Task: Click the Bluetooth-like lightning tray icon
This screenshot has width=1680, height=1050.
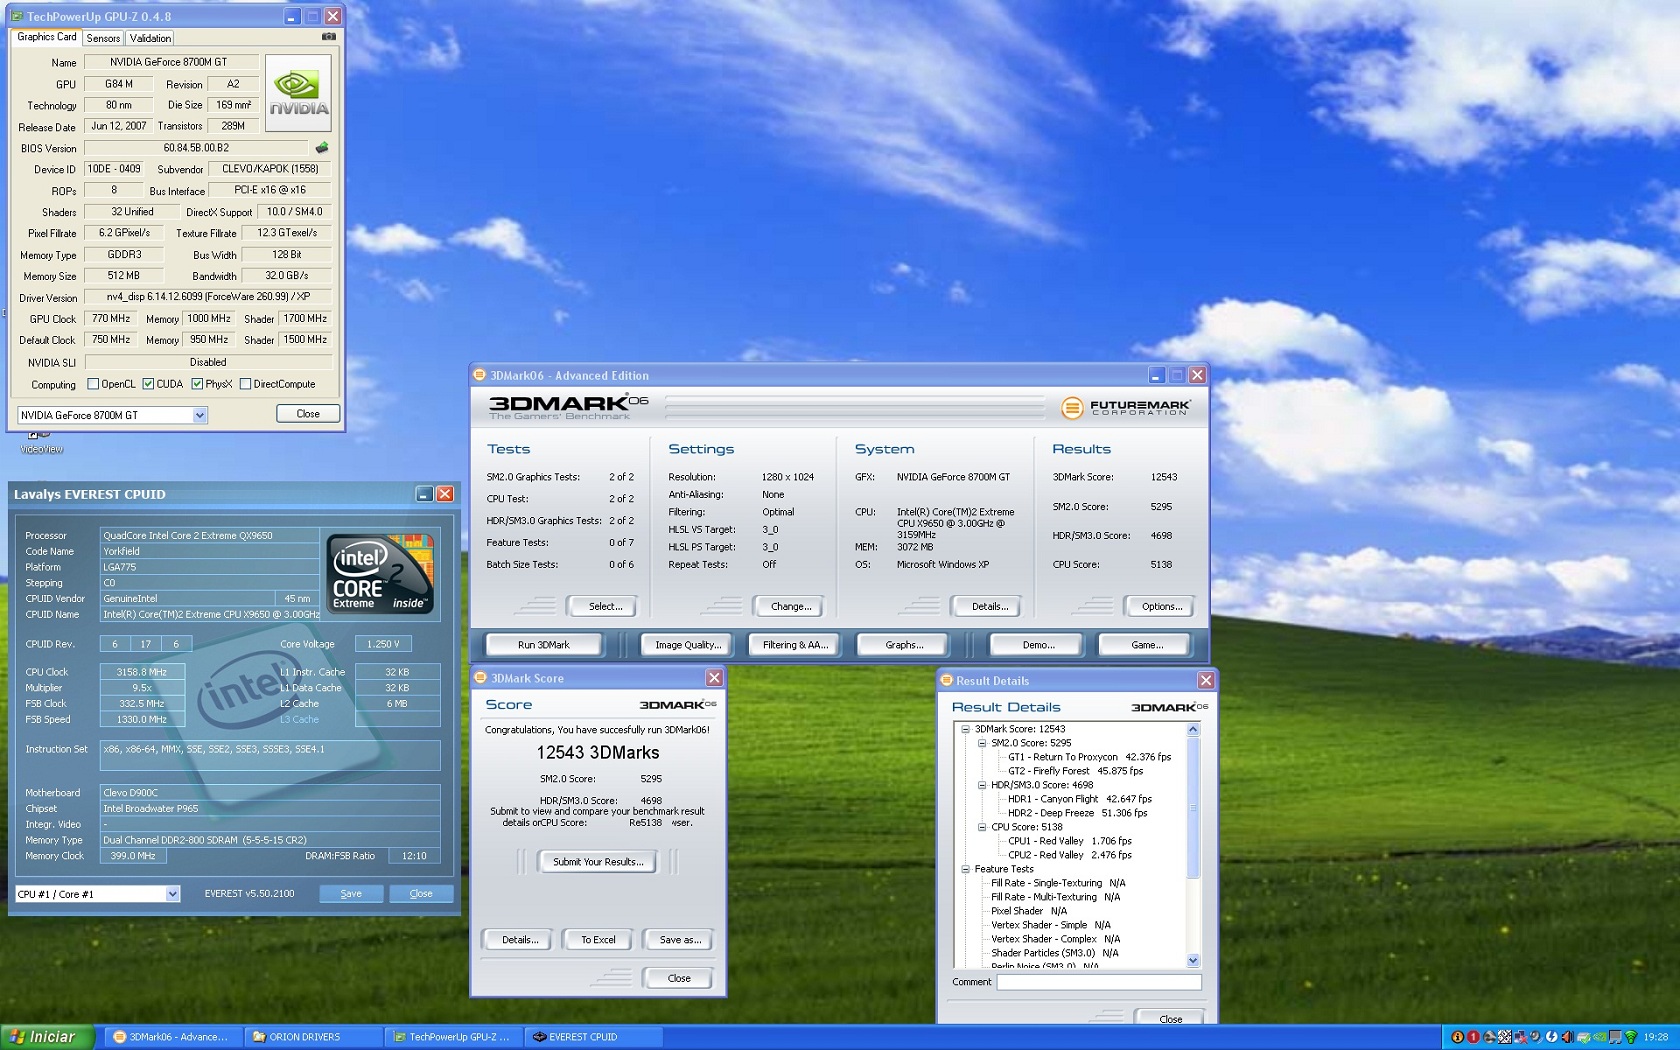Action: coord(1552,1037)
